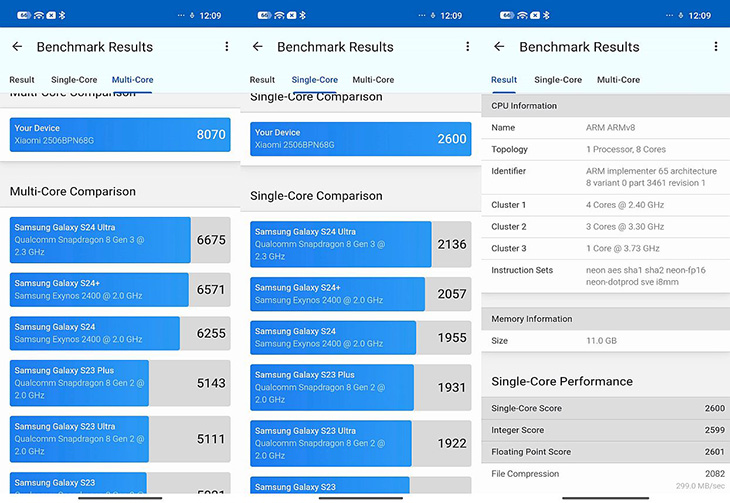Tap Single-Core Performance heading

[562, 381]
